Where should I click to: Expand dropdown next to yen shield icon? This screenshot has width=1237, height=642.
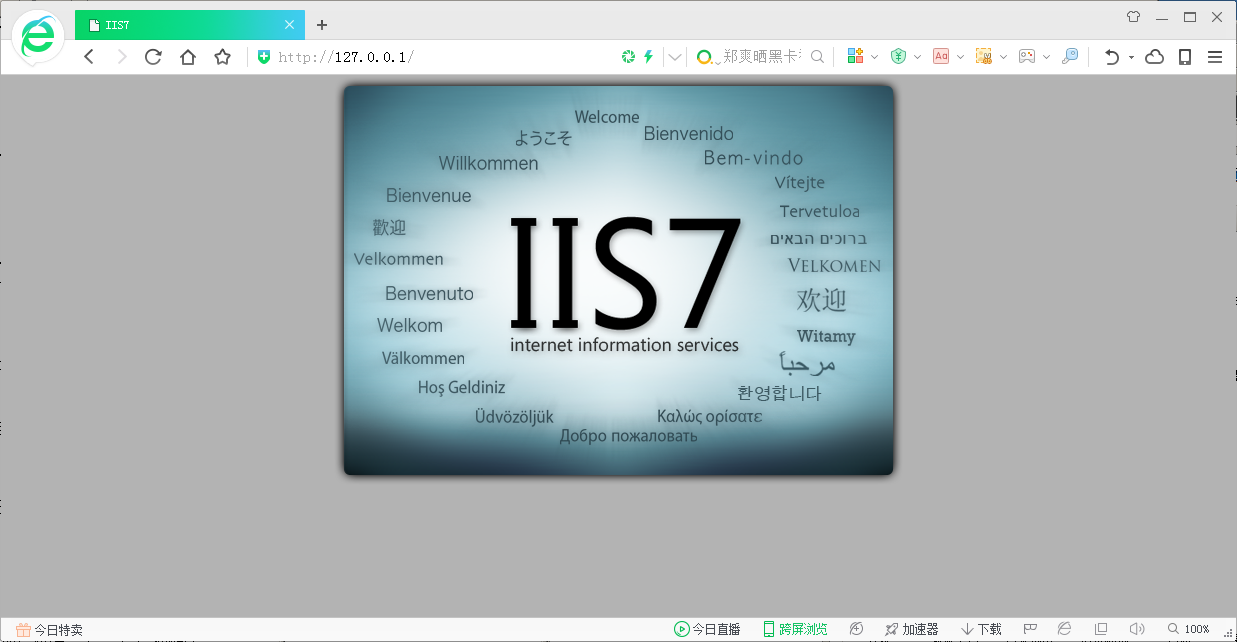click(917, 57)
